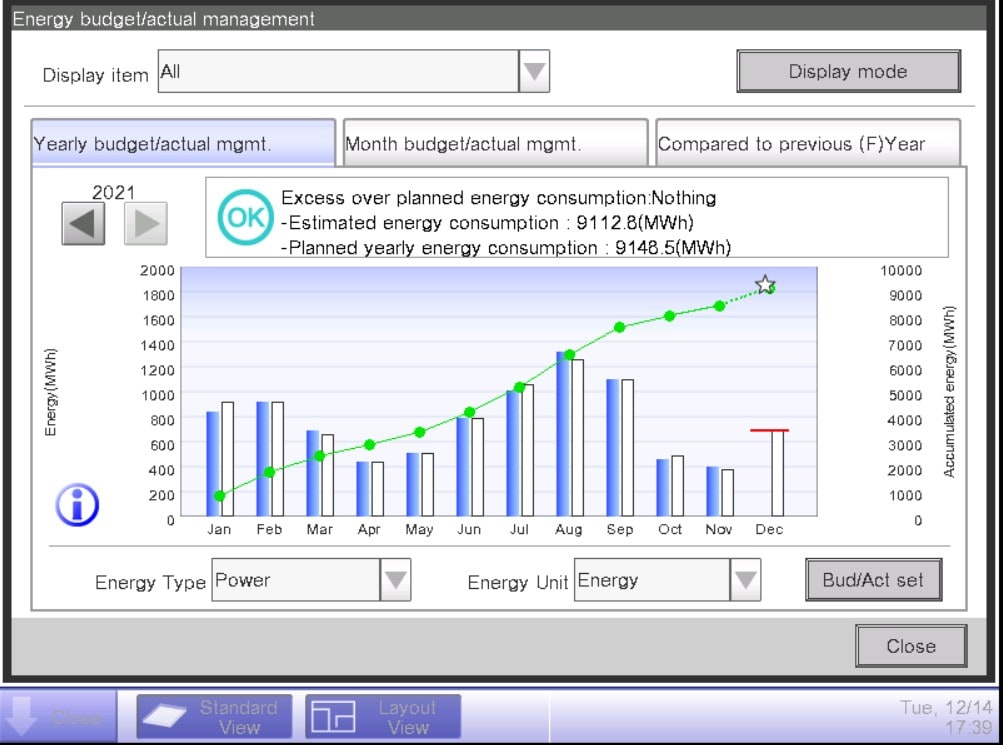Click the Standard View icon

173,716
